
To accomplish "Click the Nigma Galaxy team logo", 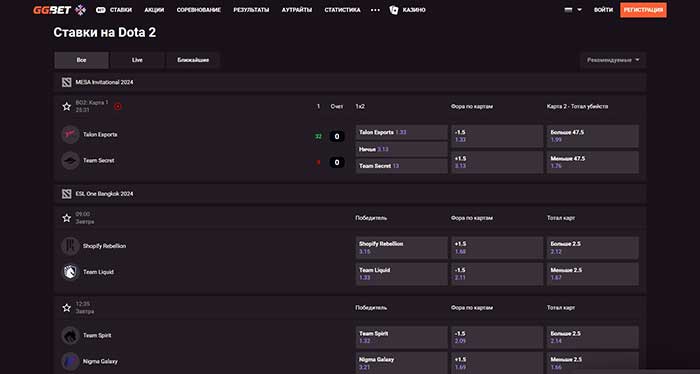I will (71, 362).
